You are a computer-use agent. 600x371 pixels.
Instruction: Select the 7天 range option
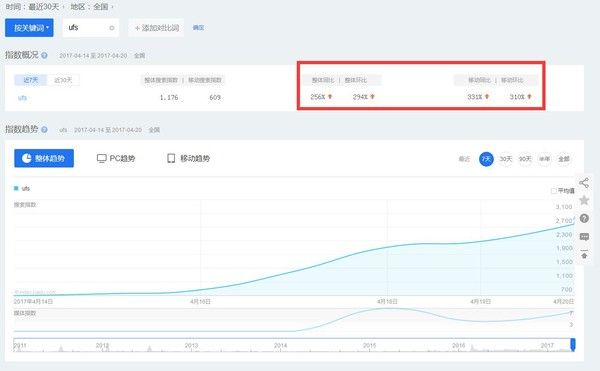pyautogui.click(x=486, y=159)
